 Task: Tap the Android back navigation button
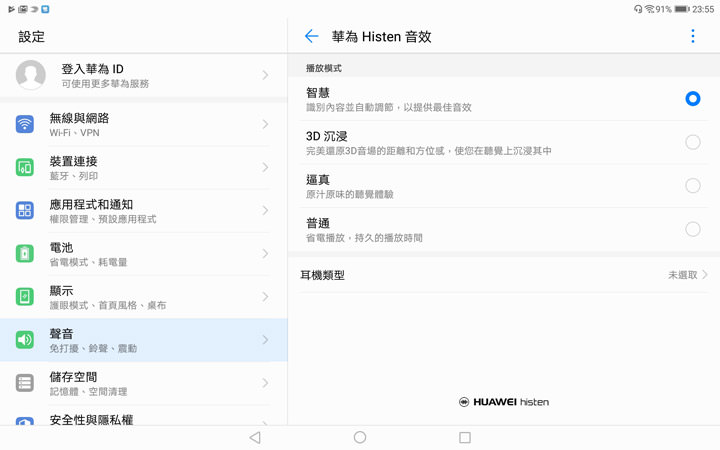[255, 438]
